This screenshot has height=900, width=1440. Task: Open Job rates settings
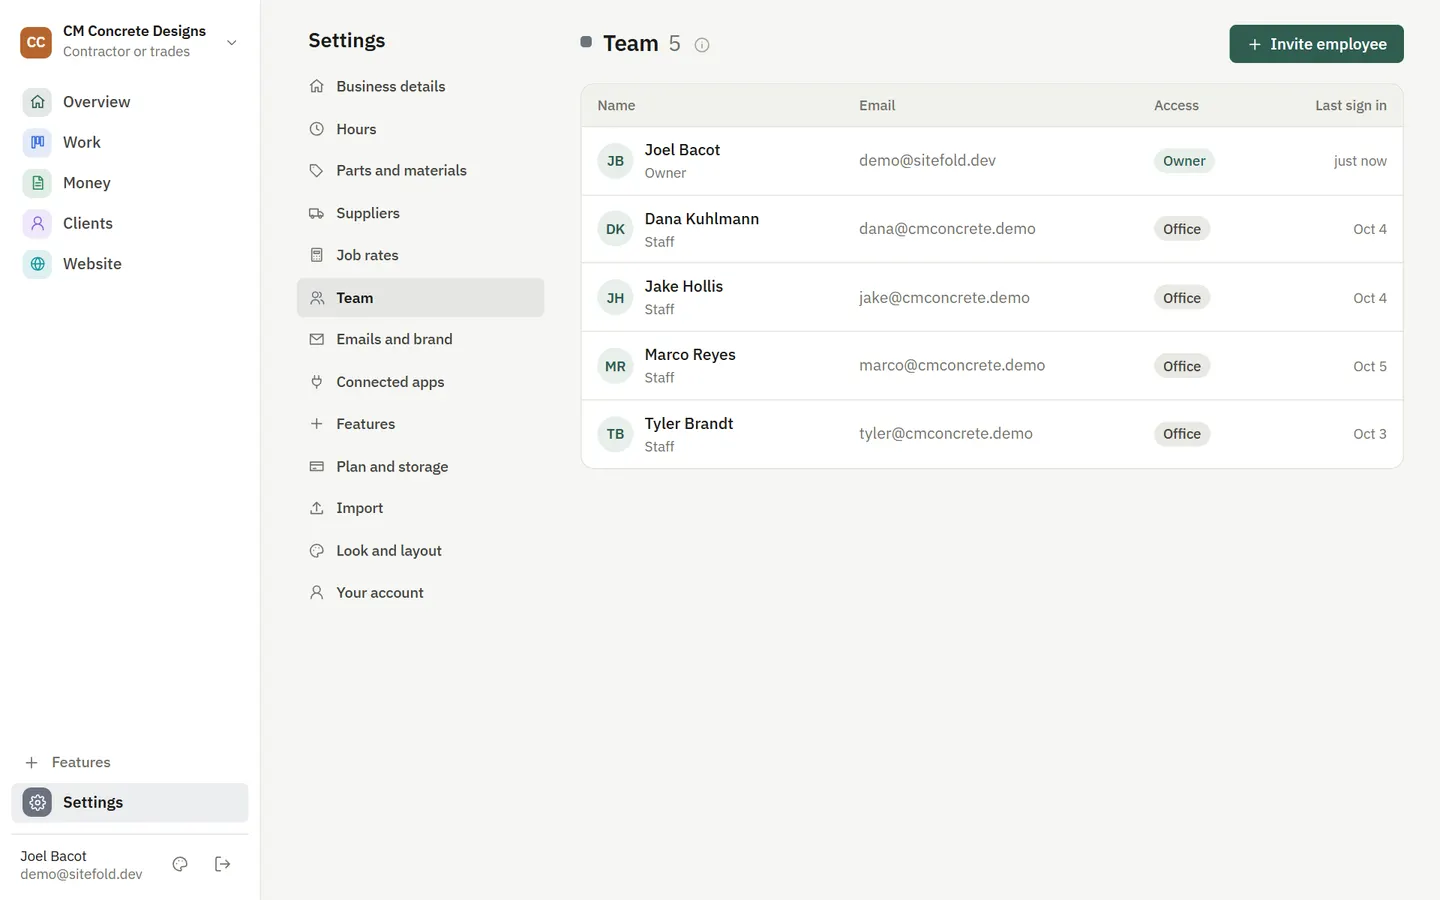click(x=420, y=255)
